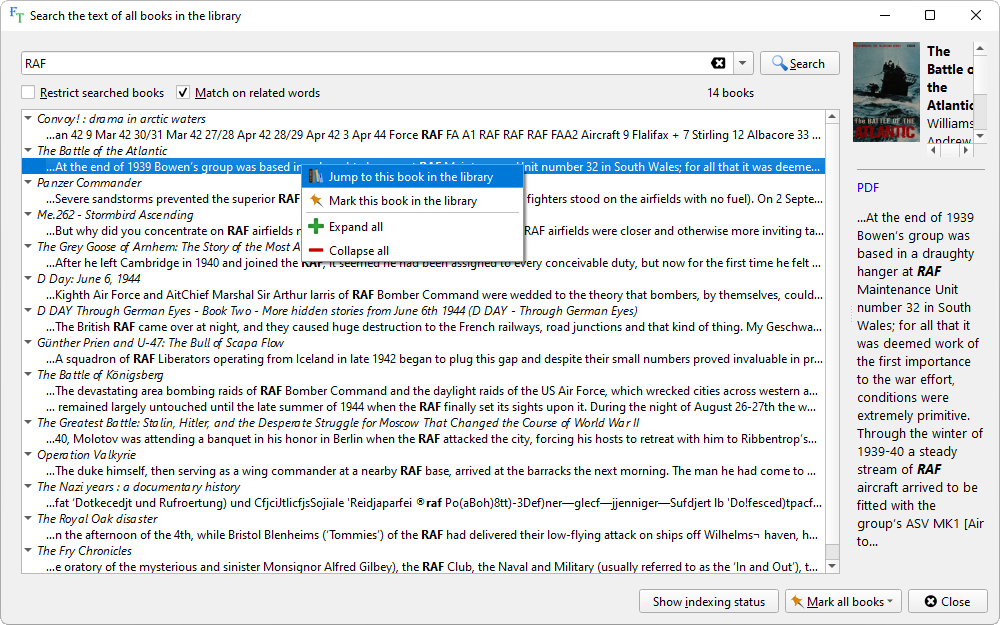Click the Calibre full-text search icon in title bar

click(16, 16)
